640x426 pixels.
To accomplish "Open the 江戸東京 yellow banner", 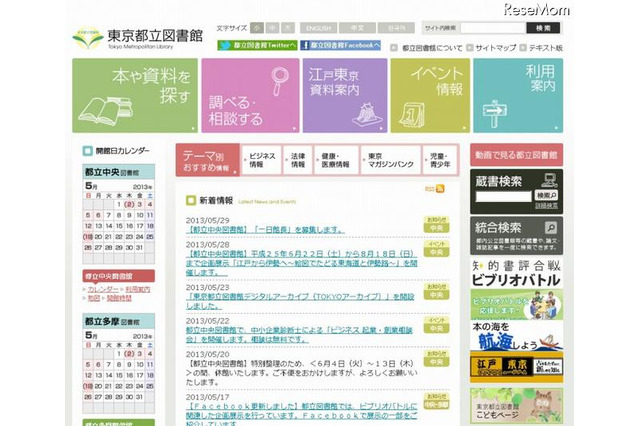I will pyautogui.click(x=516, y=368).
